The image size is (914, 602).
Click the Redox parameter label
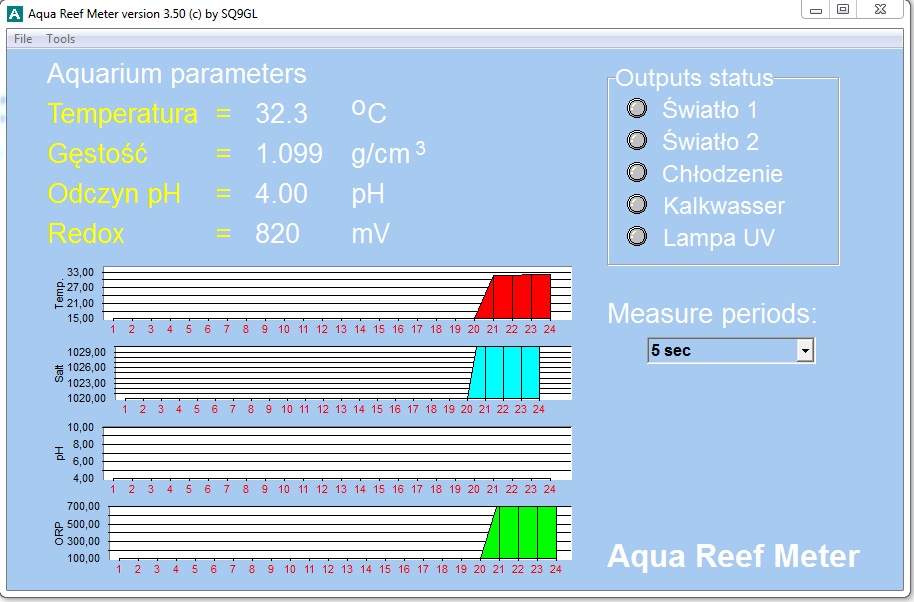pos(86,234)
